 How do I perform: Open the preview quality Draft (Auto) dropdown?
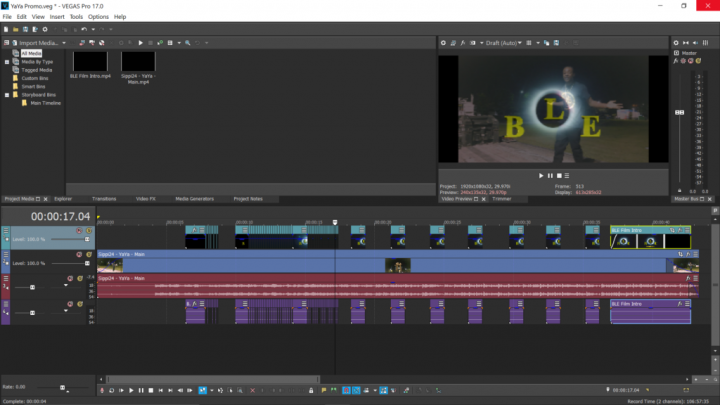coord(504,43)
